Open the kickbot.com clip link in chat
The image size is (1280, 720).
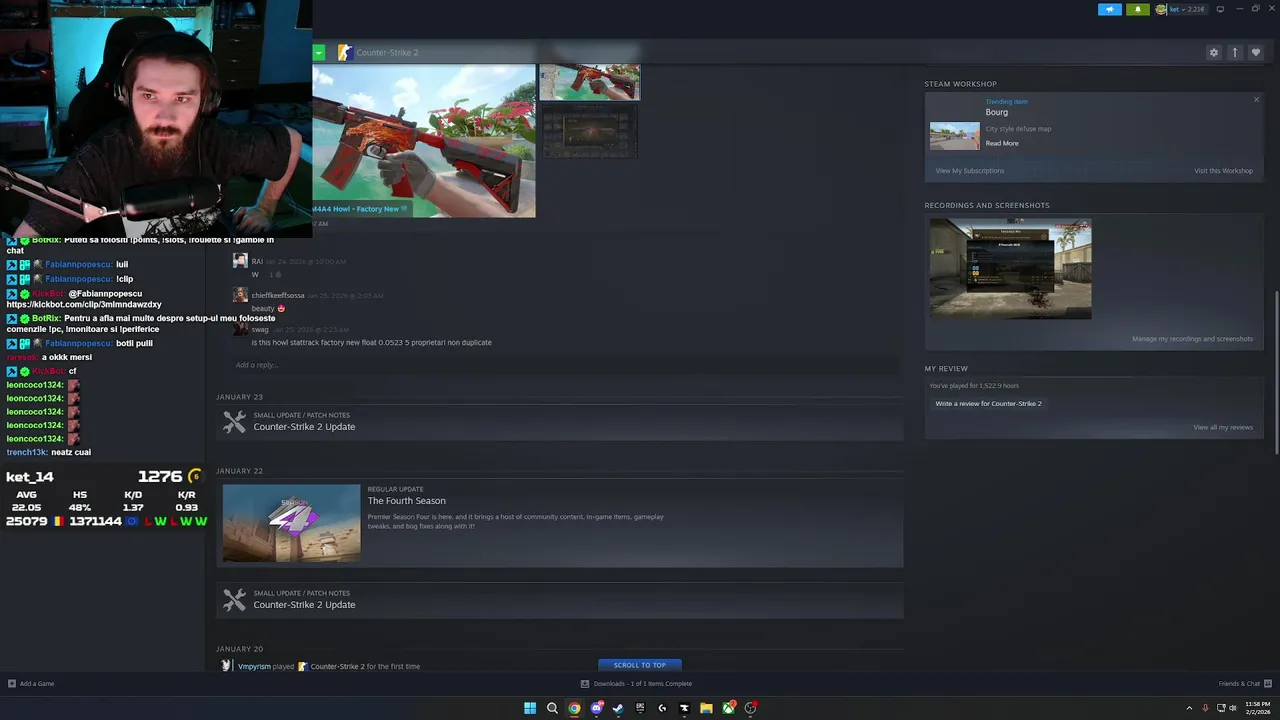click(x=84, y=304)
